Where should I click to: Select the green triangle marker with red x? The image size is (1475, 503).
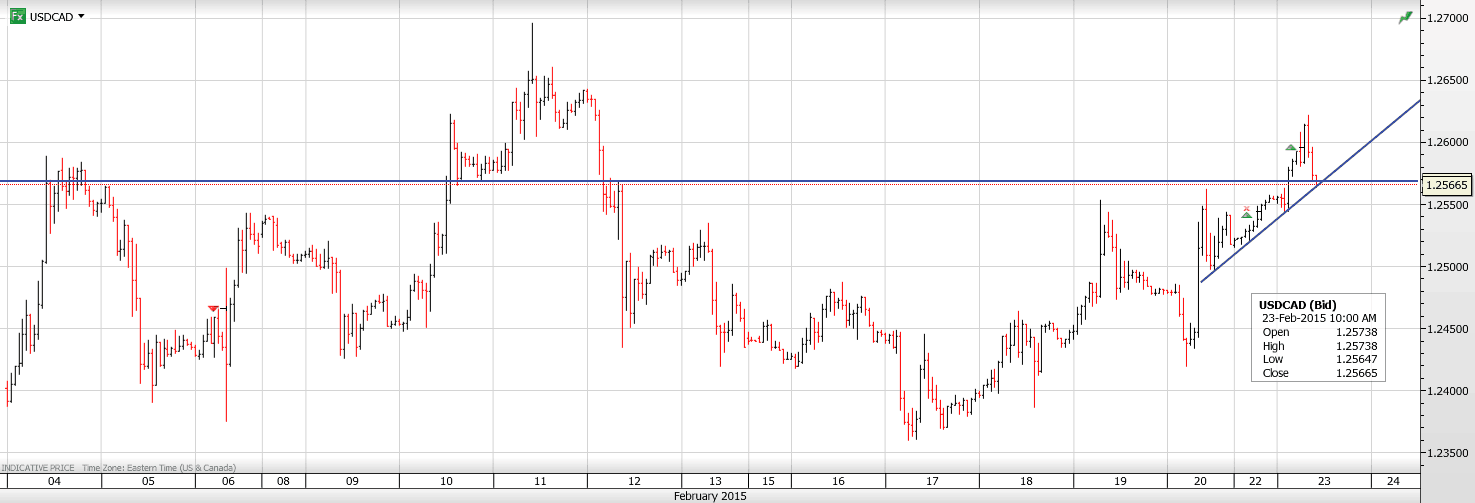coord(1246,213)
